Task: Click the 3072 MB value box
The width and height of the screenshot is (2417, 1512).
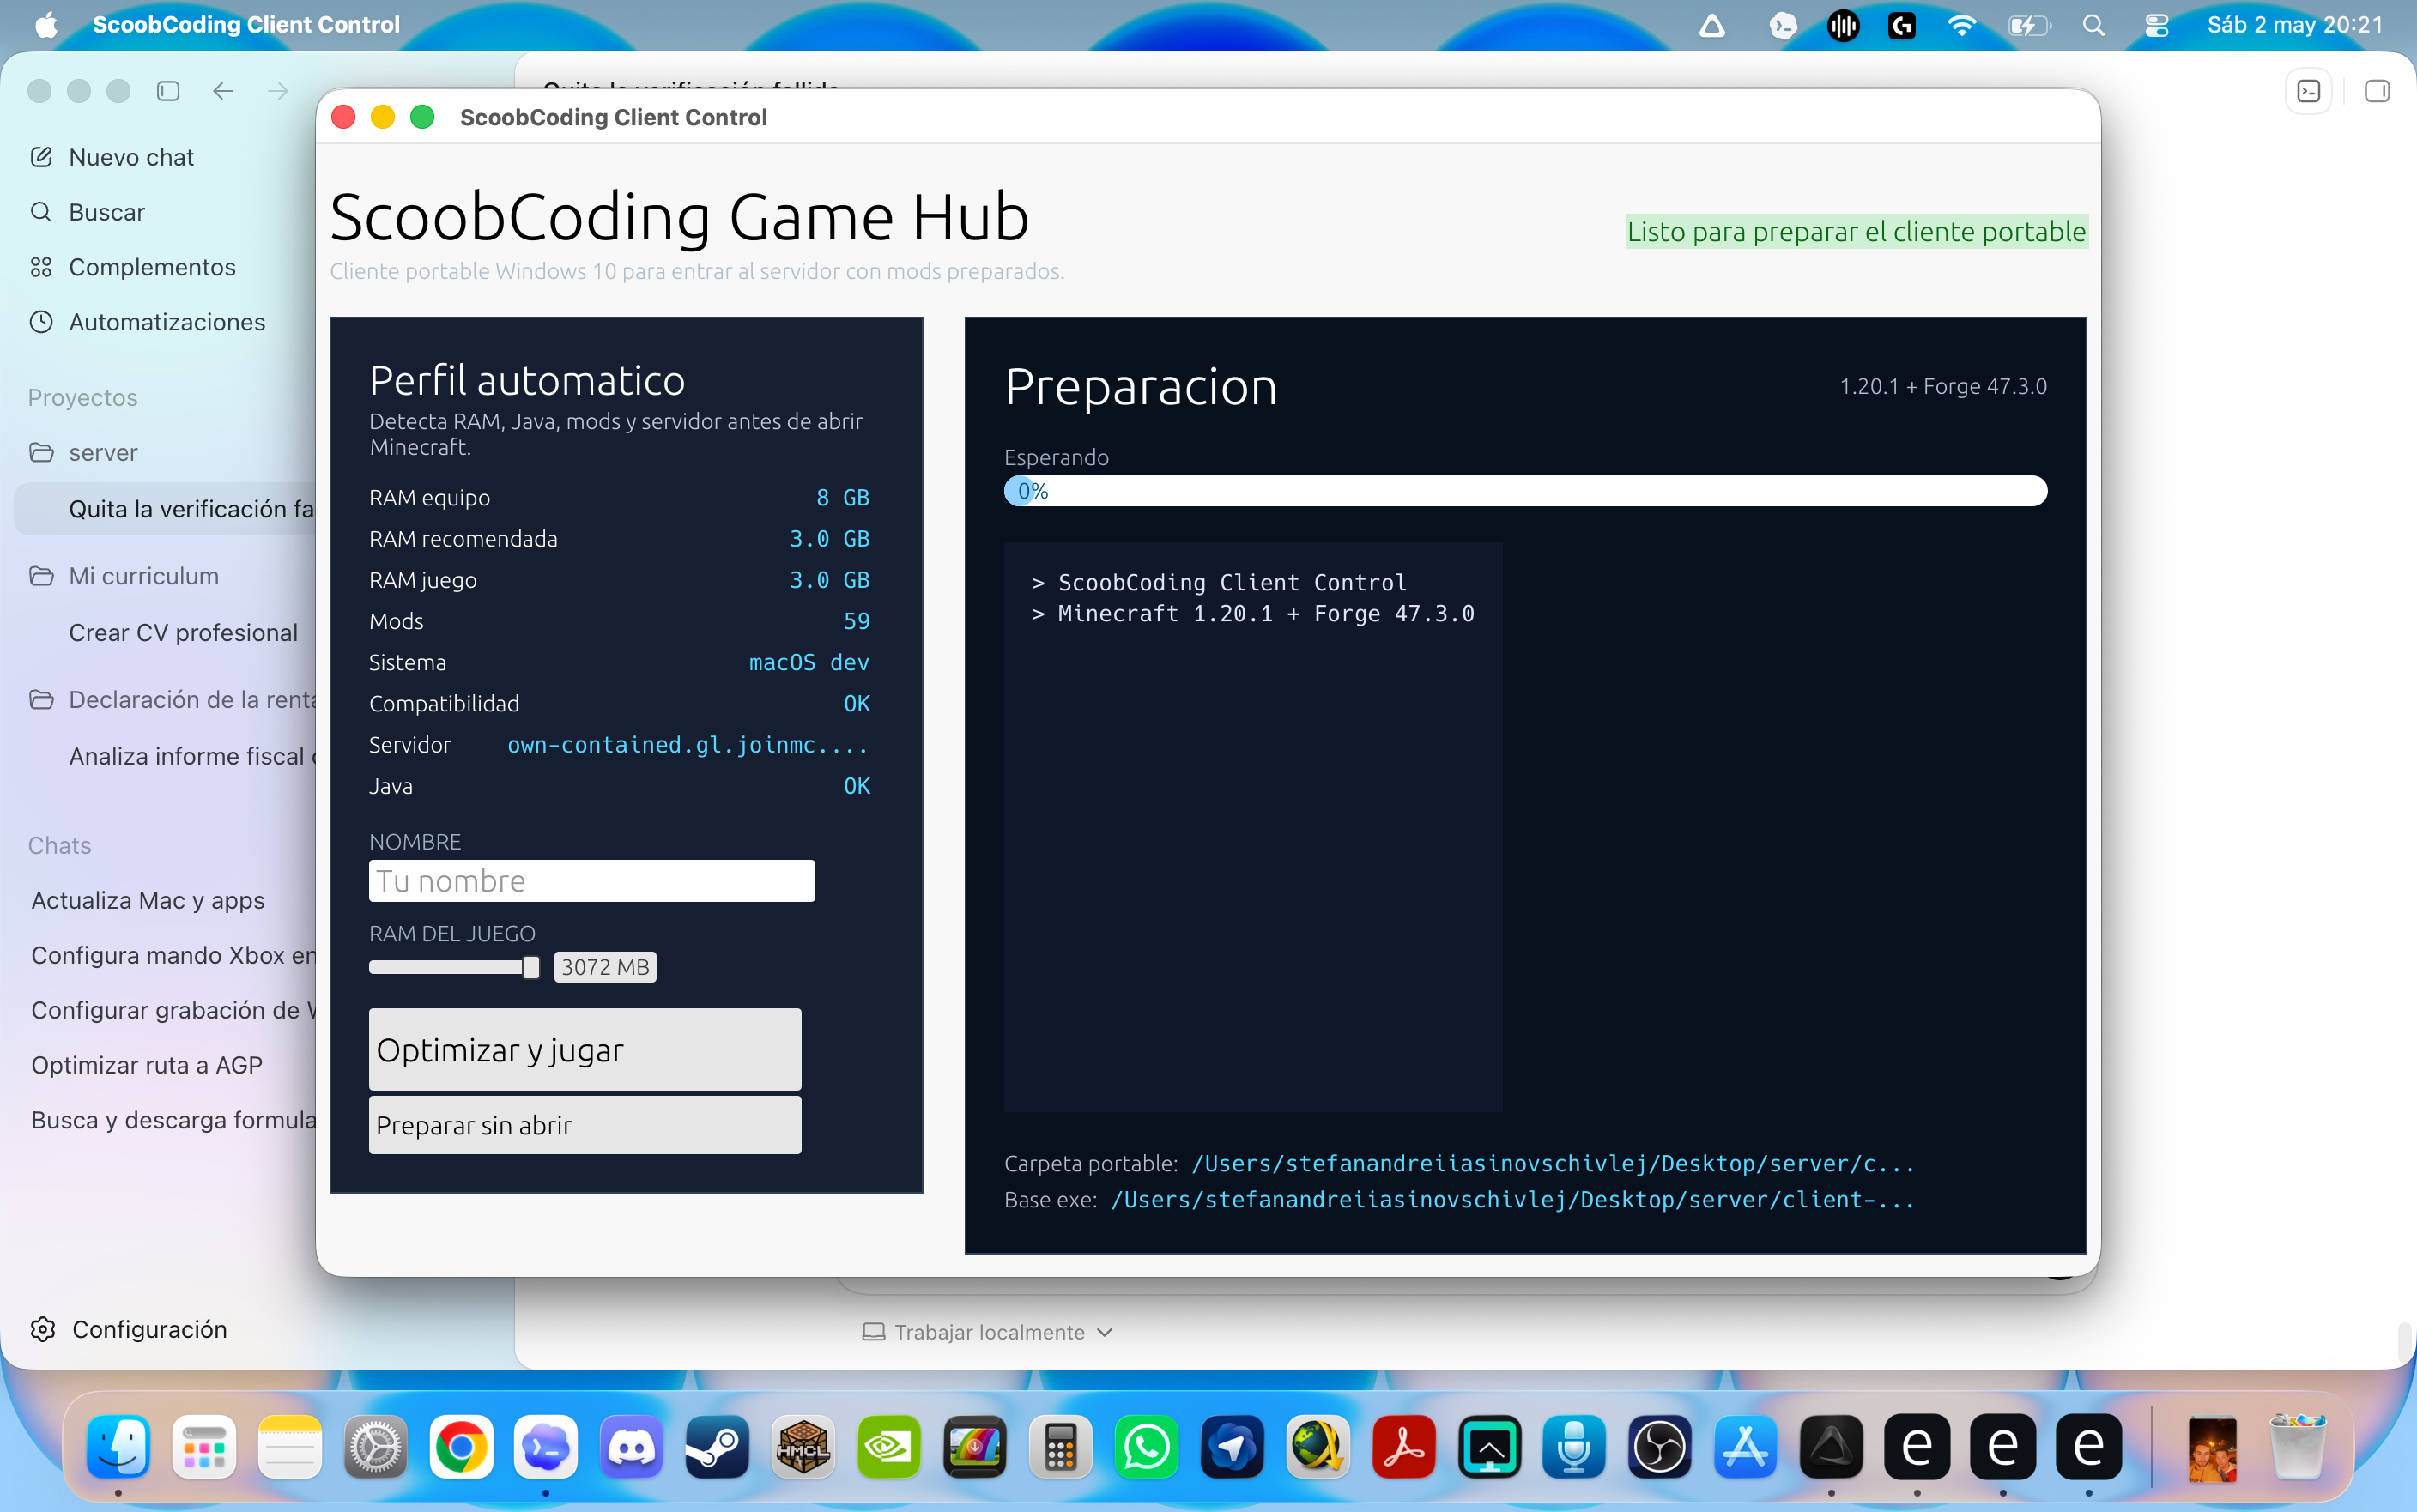Action: (605, 967)
